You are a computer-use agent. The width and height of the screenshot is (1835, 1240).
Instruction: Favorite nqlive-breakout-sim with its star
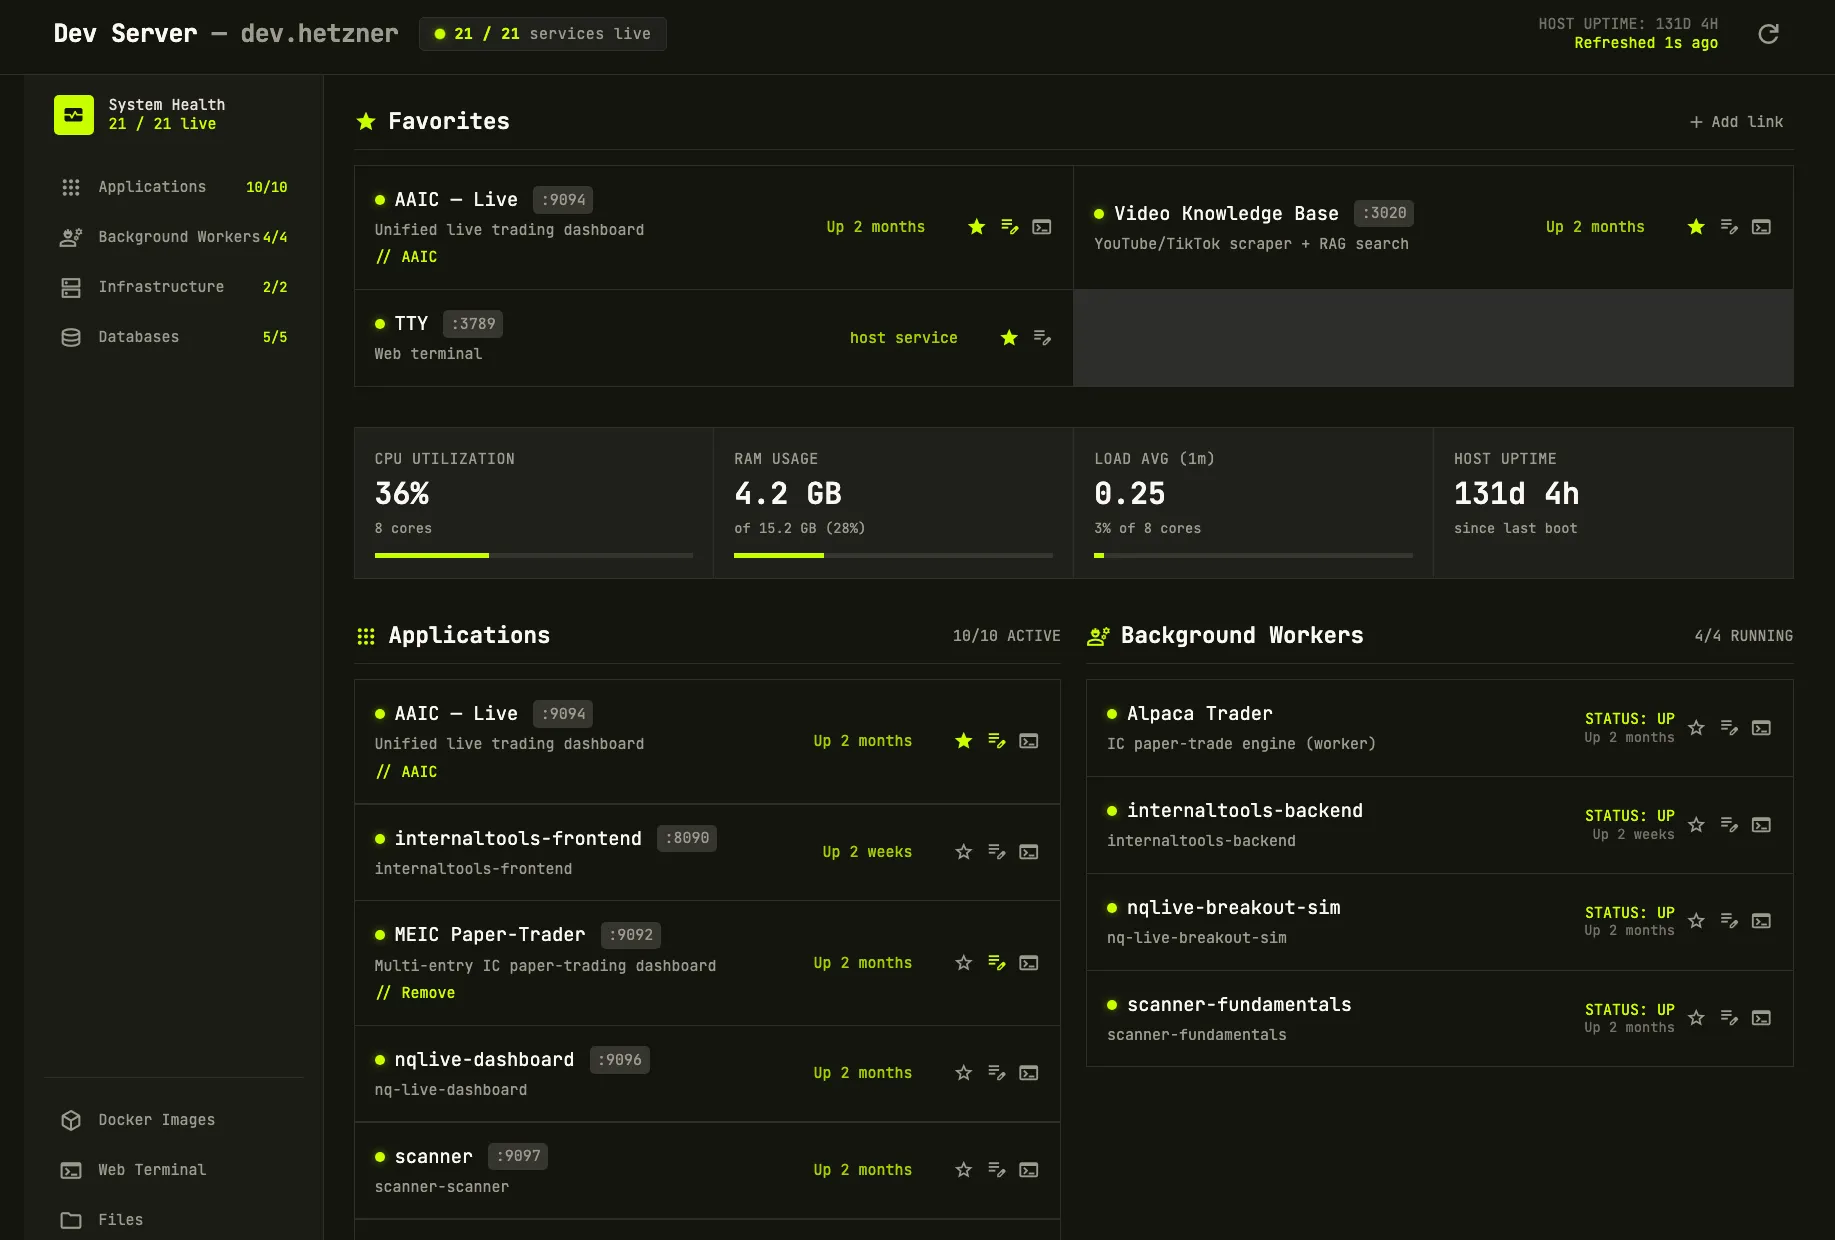coord(1696,921)
